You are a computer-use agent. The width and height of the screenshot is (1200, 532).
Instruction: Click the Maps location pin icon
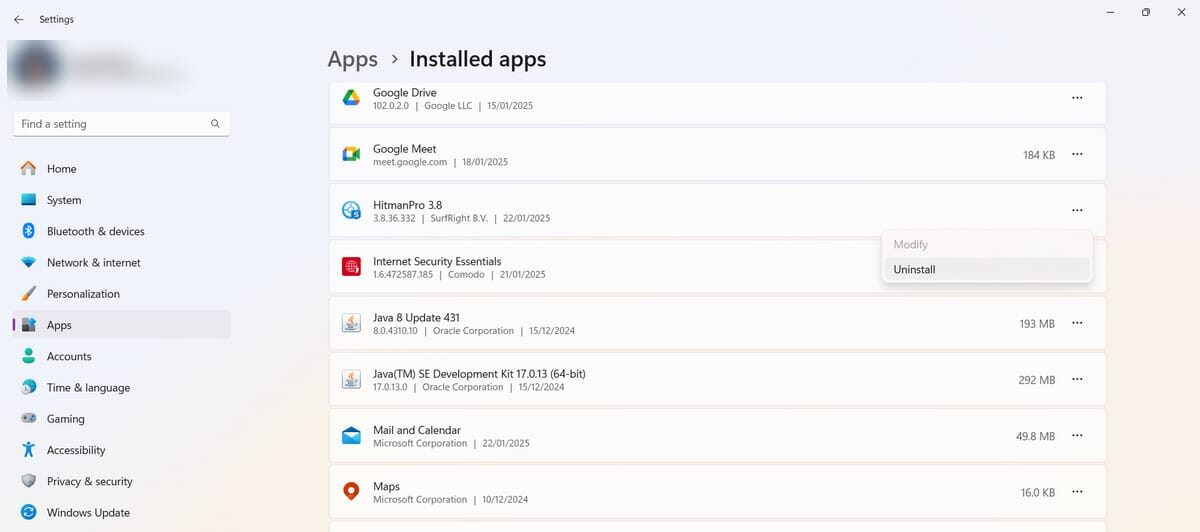[351, 492]
